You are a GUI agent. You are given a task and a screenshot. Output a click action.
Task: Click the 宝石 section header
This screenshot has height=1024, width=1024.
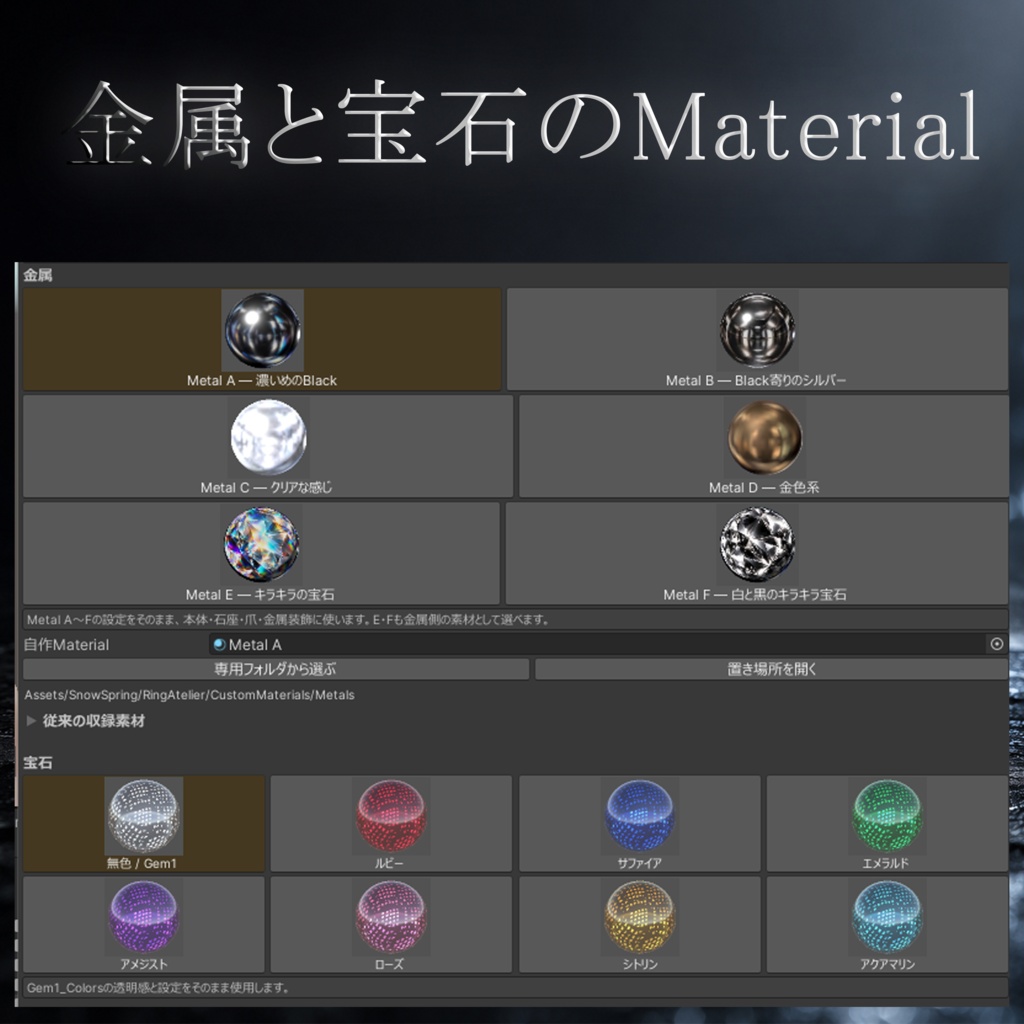(38, 763)
